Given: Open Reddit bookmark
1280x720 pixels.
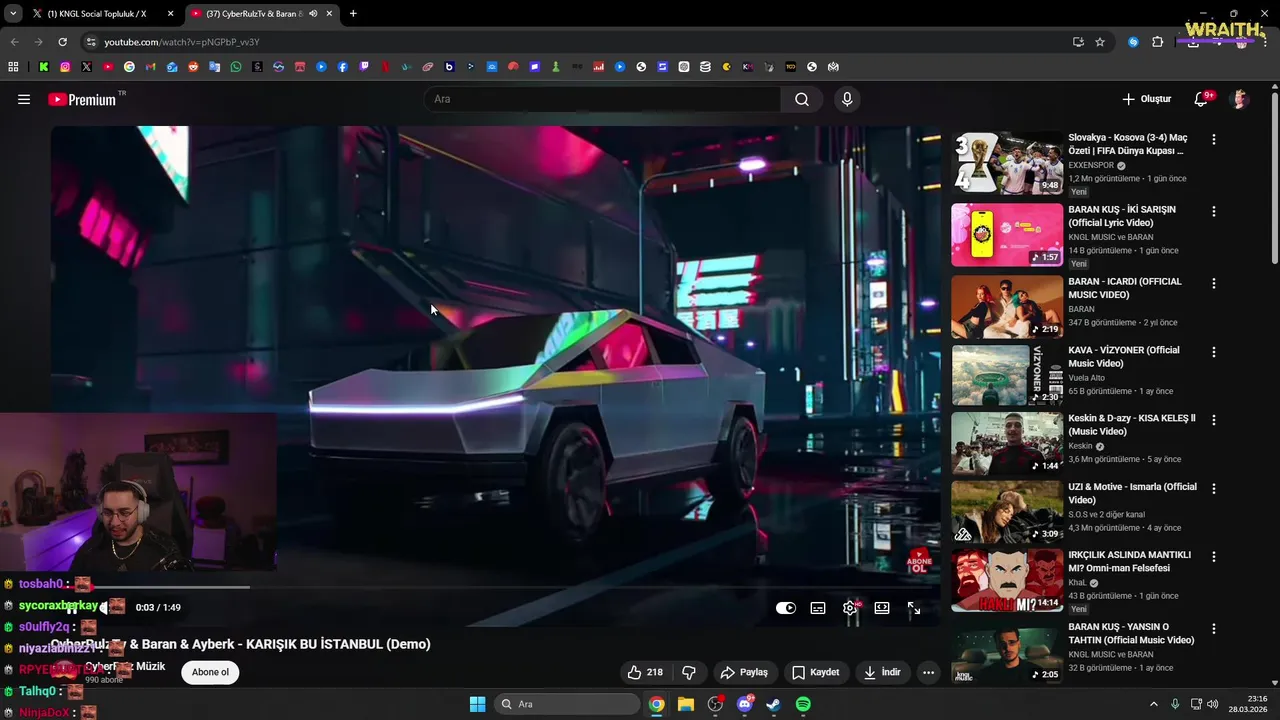Looking at the screenshot, I should (x=193, y=67).
